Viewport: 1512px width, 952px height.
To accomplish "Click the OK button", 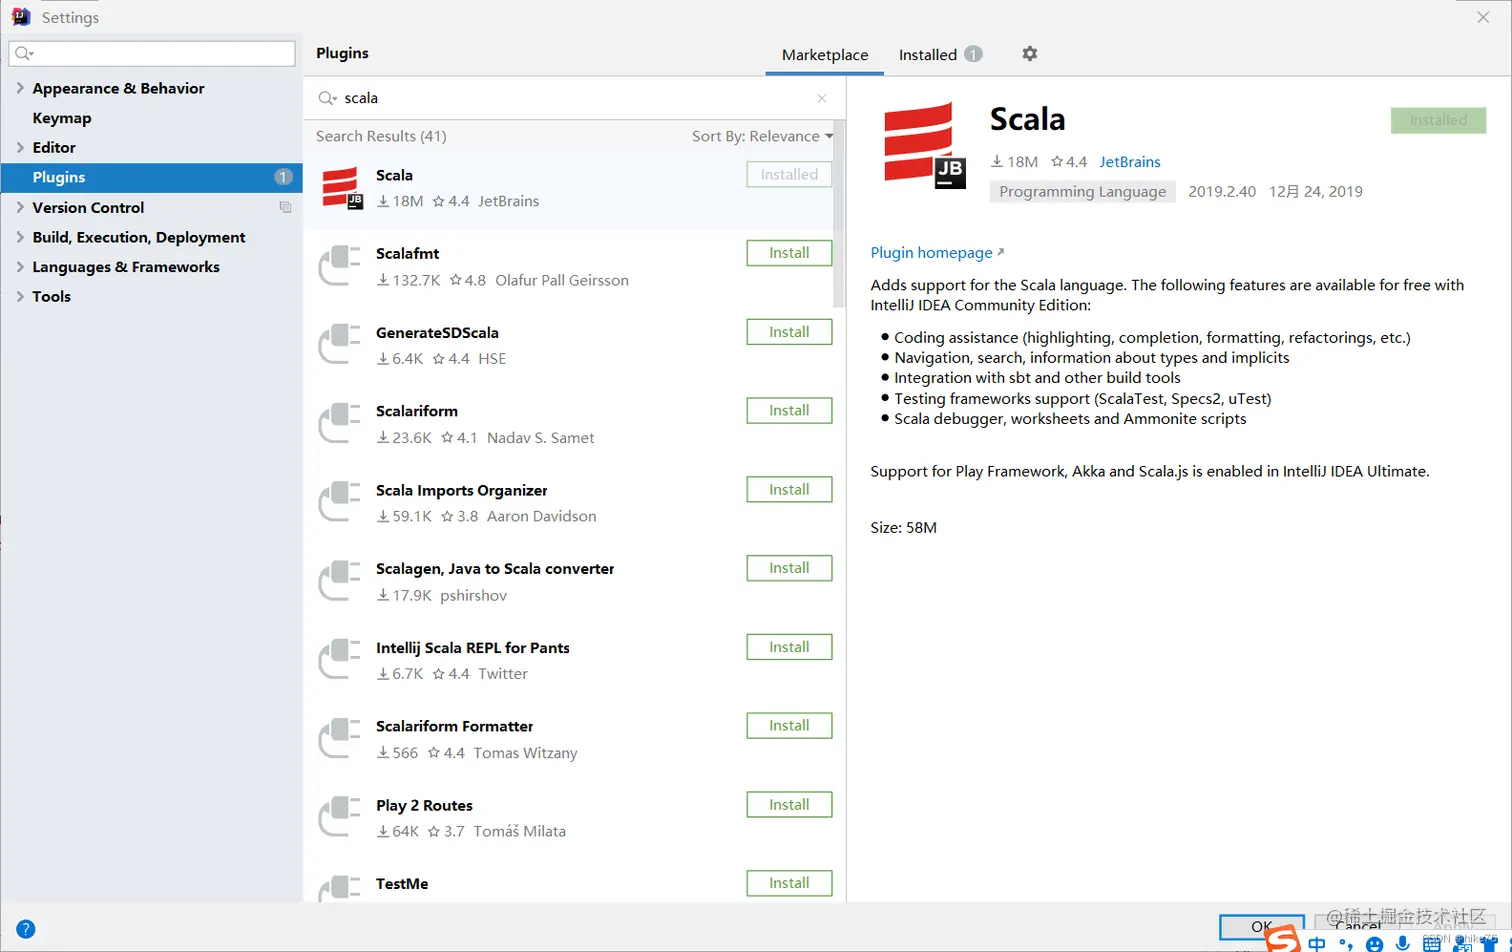I will pyautogui.click(x=1261, y=927).
